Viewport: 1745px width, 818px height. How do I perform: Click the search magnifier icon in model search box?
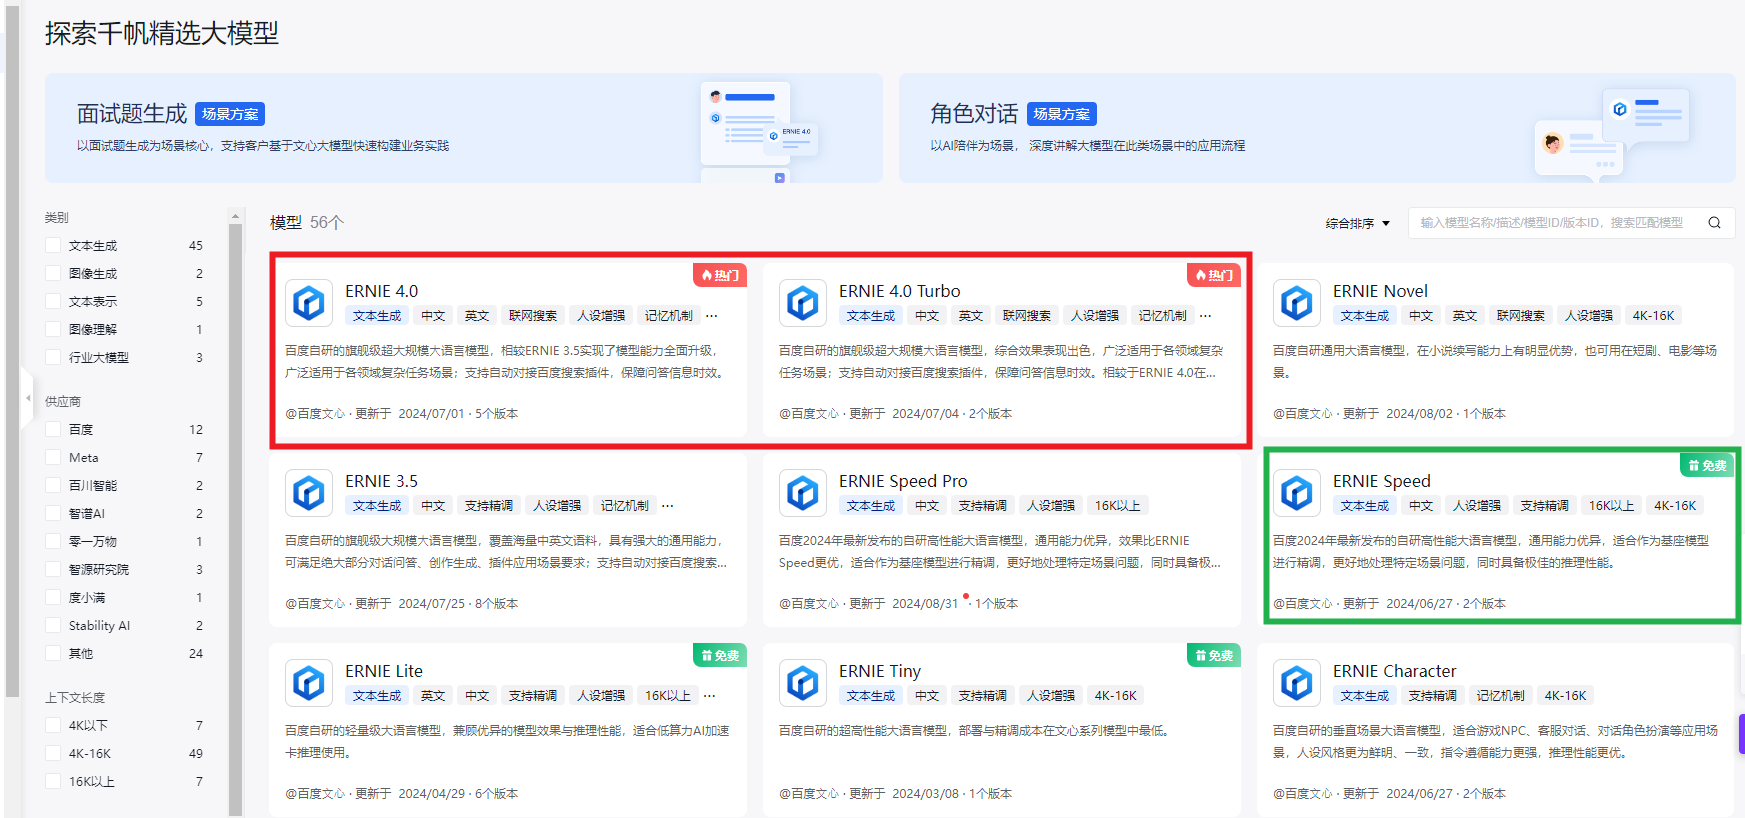point(1714,223)
